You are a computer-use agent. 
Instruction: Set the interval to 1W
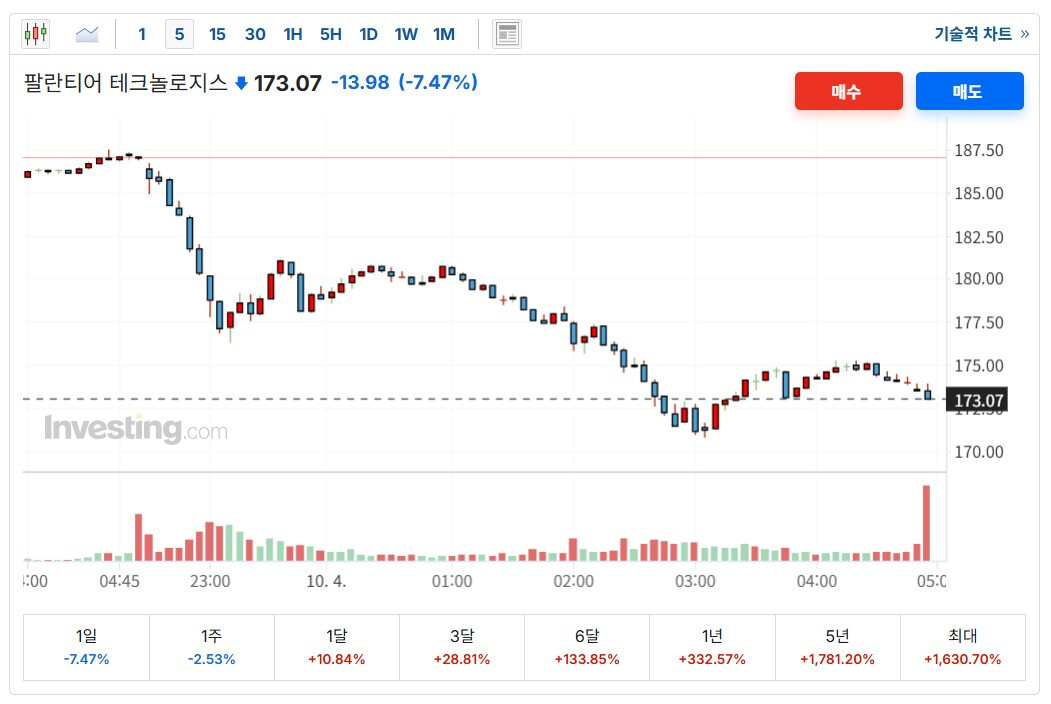[x=406, y=34]
